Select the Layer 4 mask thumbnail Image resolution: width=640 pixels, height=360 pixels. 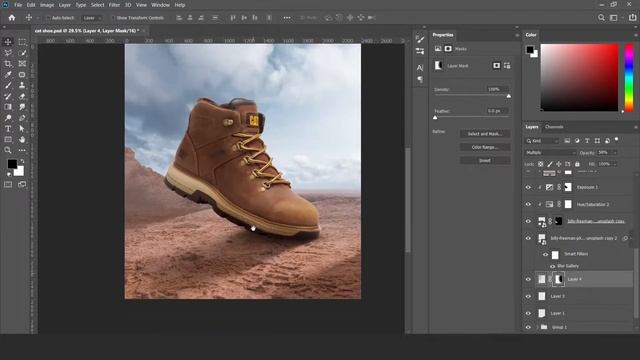559,279
